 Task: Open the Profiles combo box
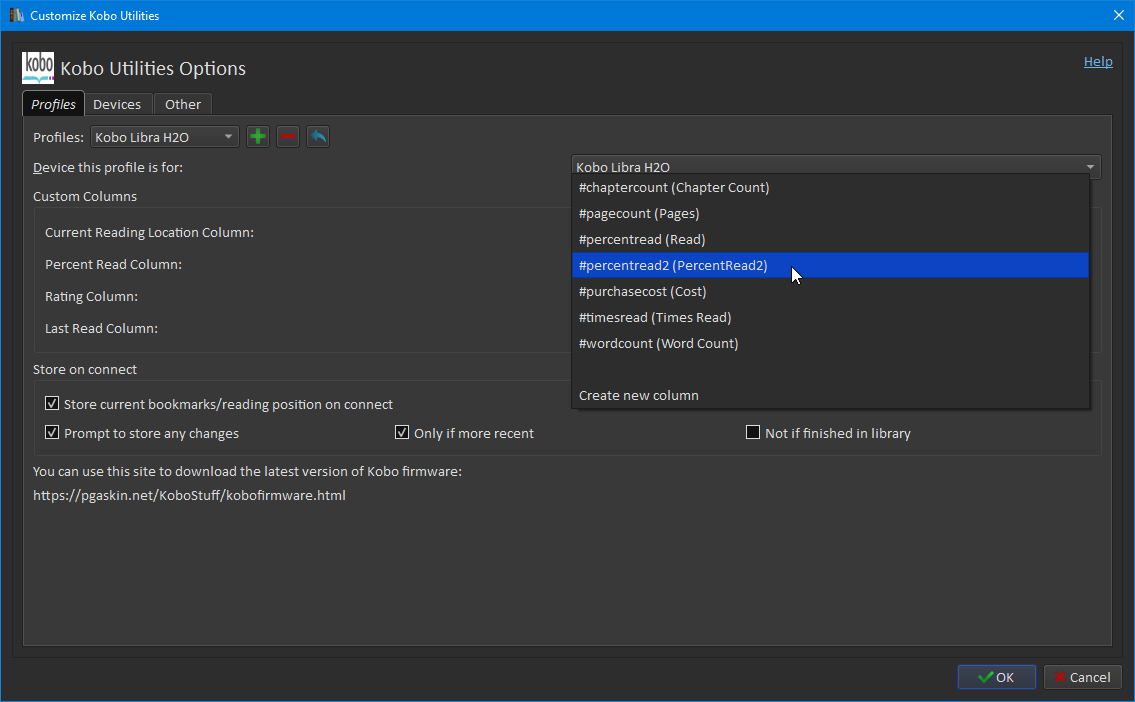(x=165, y=137)
